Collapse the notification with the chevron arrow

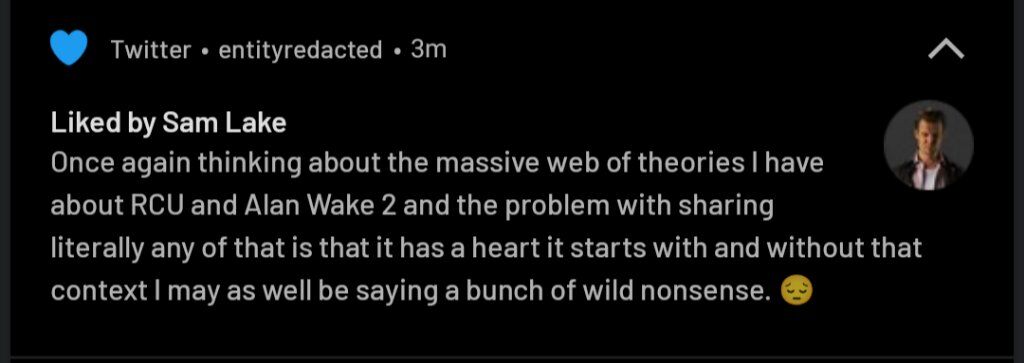946,50
